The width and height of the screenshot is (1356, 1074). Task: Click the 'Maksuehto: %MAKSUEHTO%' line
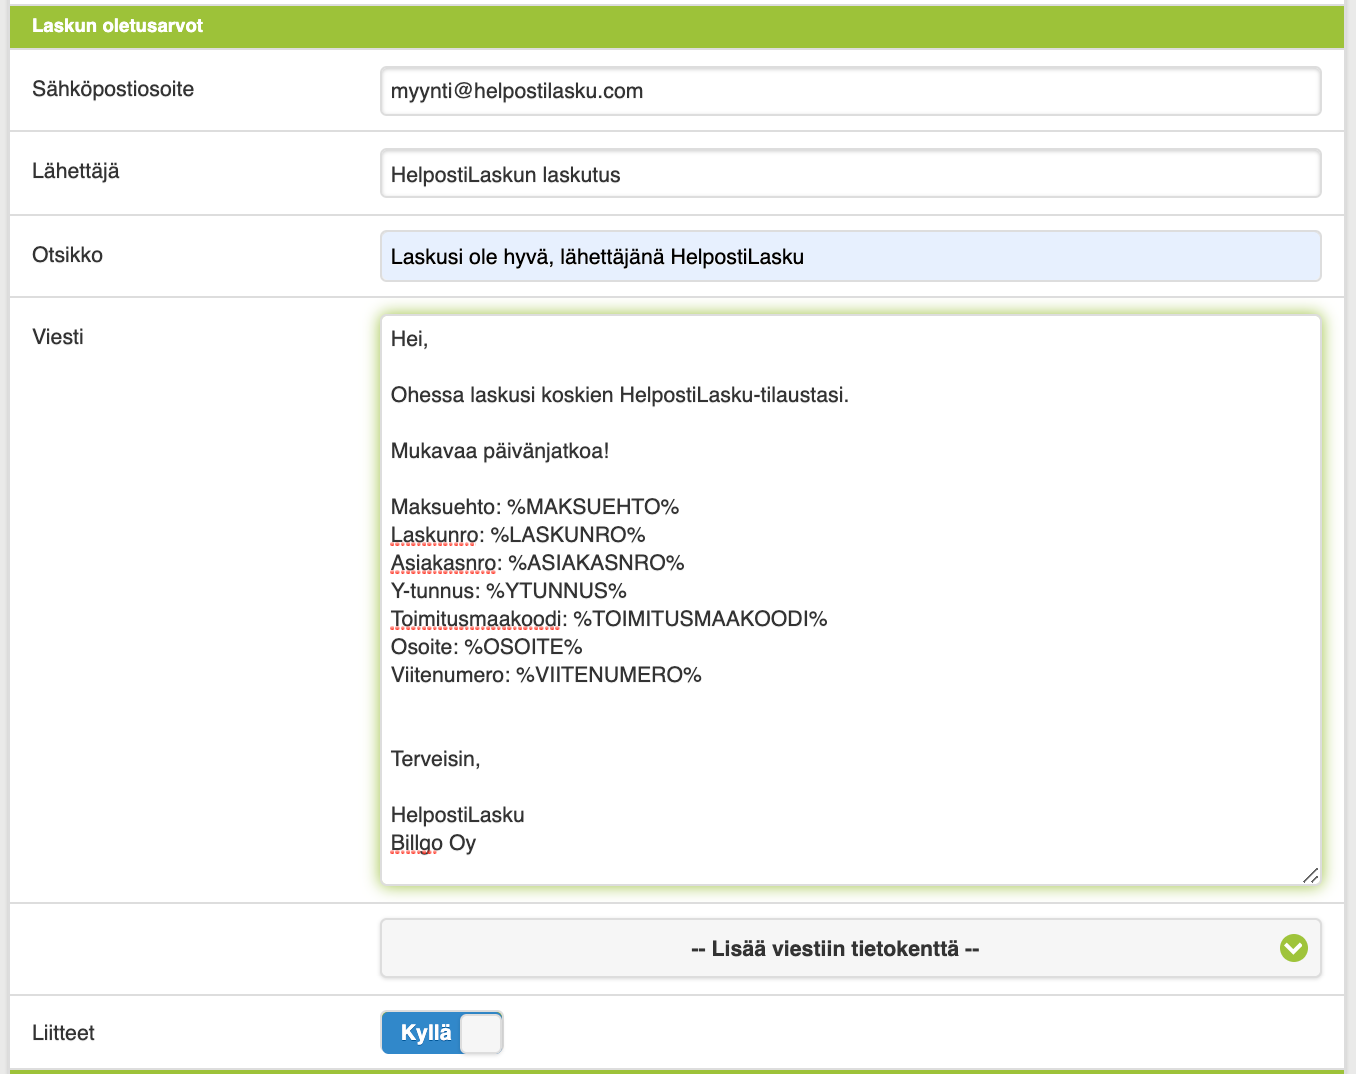(x=535, y=507)
